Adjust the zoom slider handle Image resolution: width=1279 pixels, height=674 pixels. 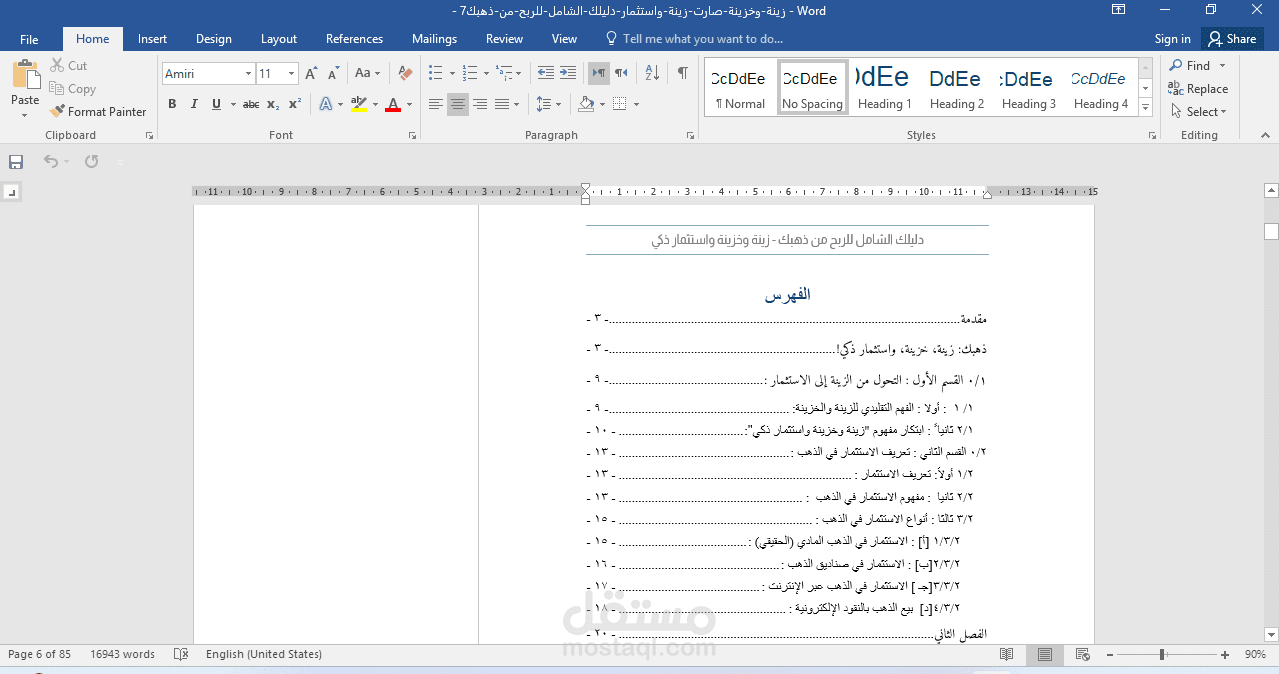point(1162,654)
